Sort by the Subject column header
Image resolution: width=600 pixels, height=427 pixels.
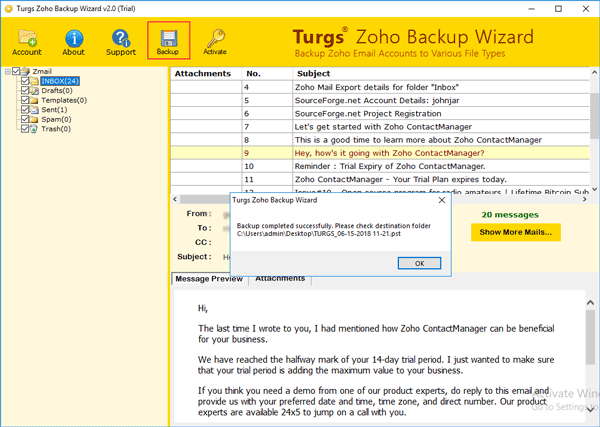pos(441,73)
